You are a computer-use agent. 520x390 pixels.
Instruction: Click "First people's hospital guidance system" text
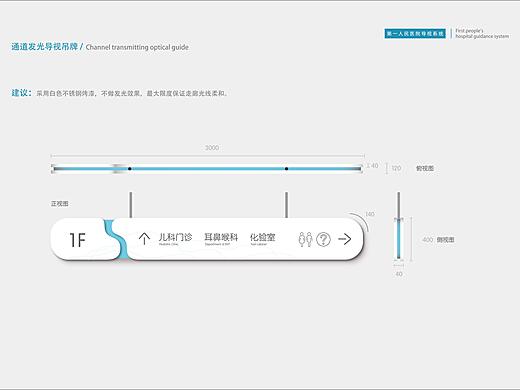click(x=482, y=33)
